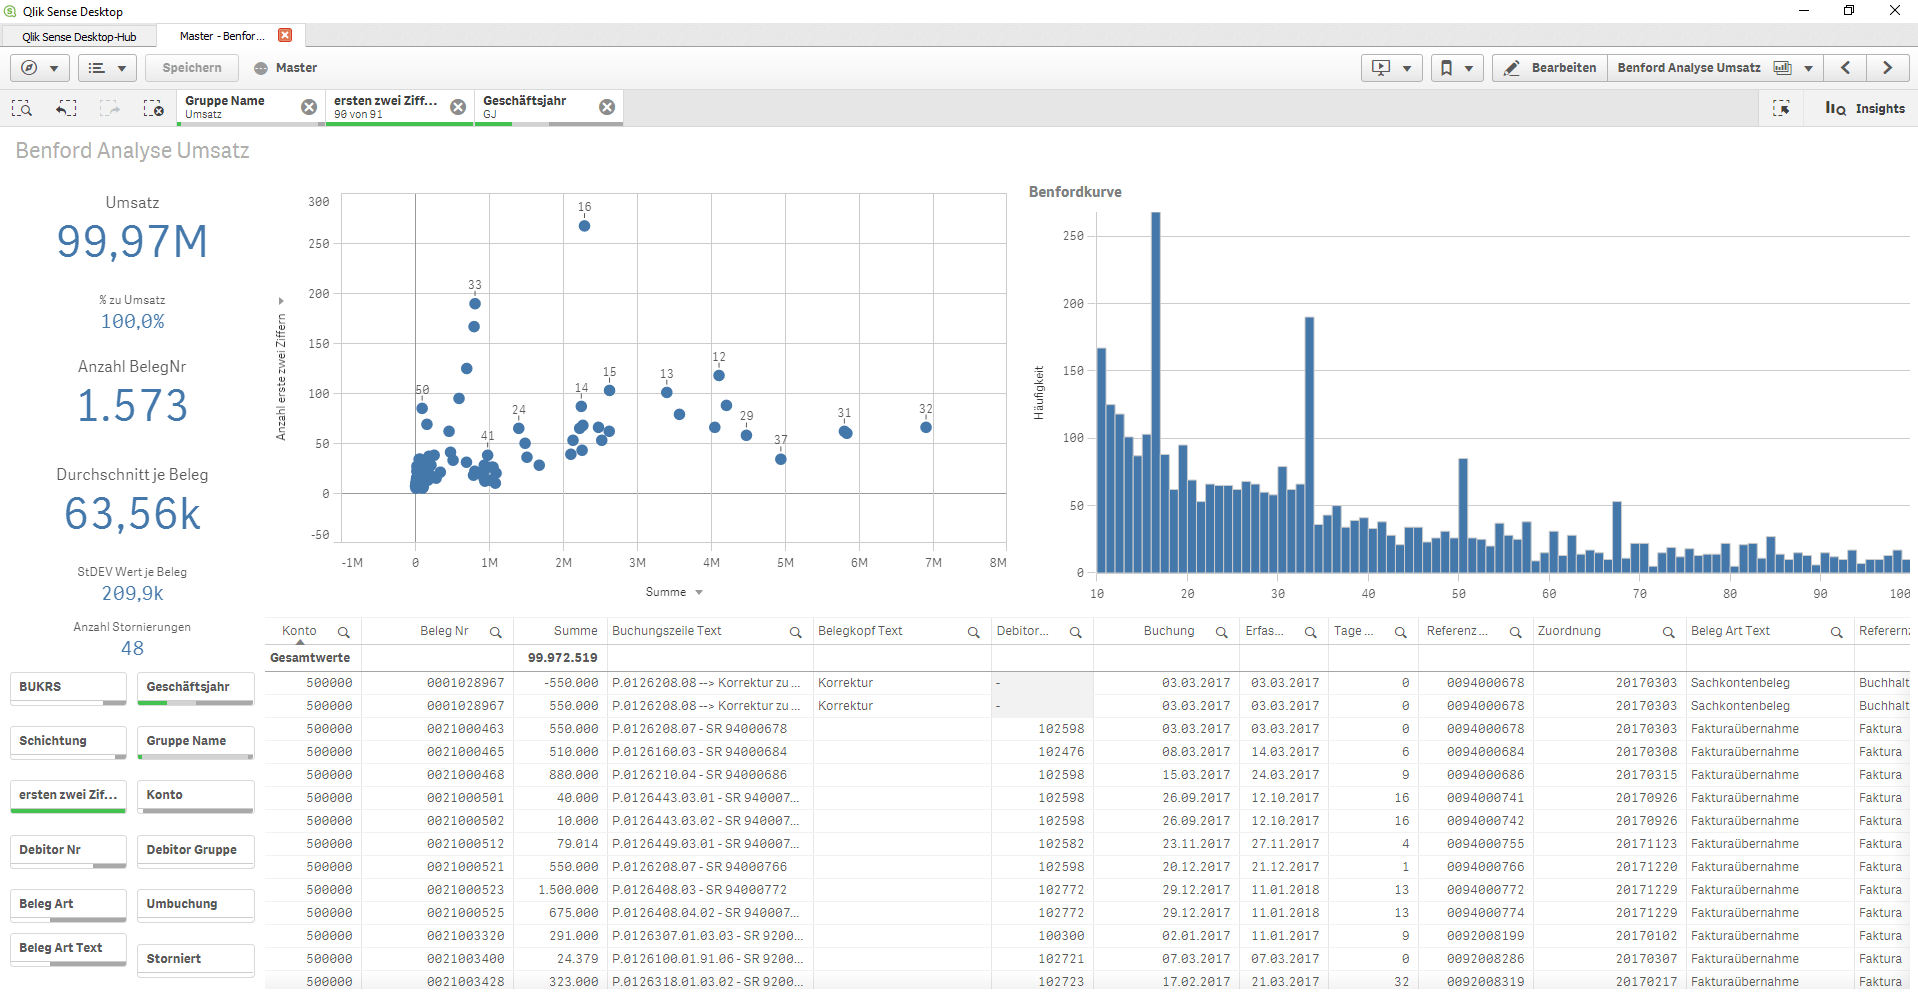
Task: Clear all selections icon
Action: pyautogui.click(x=153, y=108)
